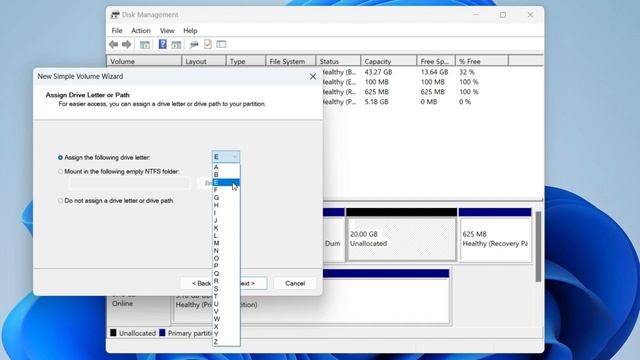
Task: Click the 32 % free cell
Action: (x=467, y=72)
